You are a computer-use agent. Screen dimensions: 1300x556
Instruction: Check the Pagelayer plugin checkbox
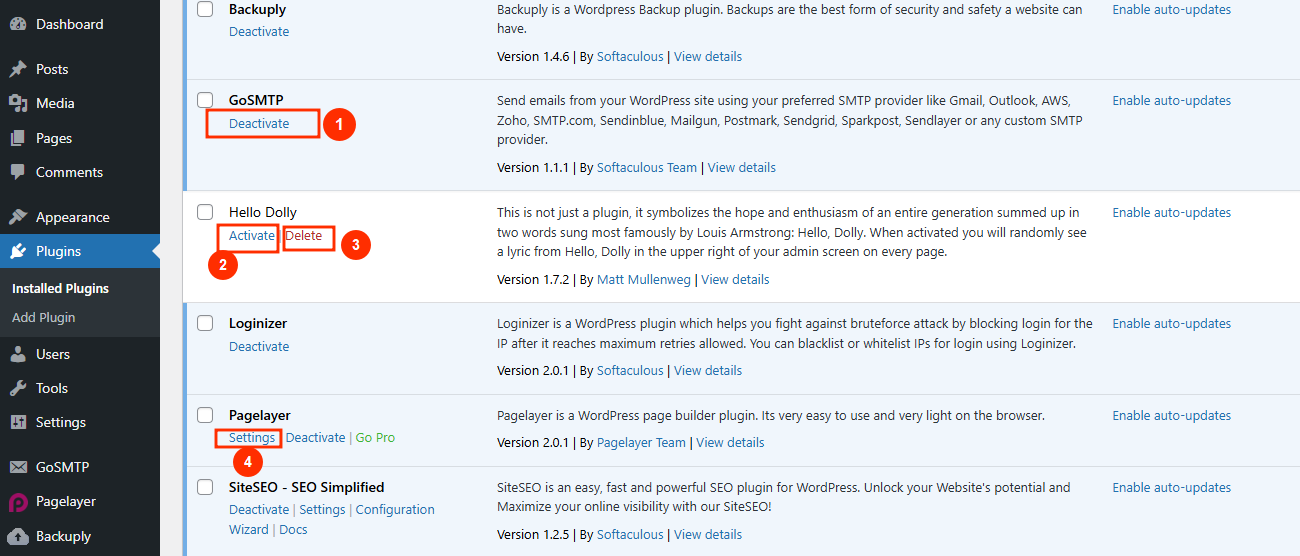point(205,415)
